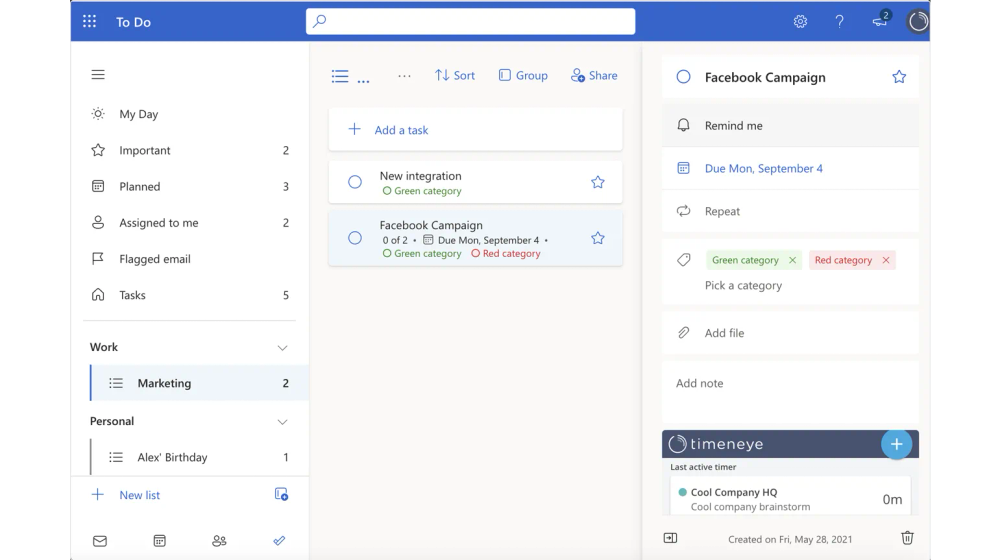Open the Sort options
The image size is (1000, 560).
tap(455, 75)
